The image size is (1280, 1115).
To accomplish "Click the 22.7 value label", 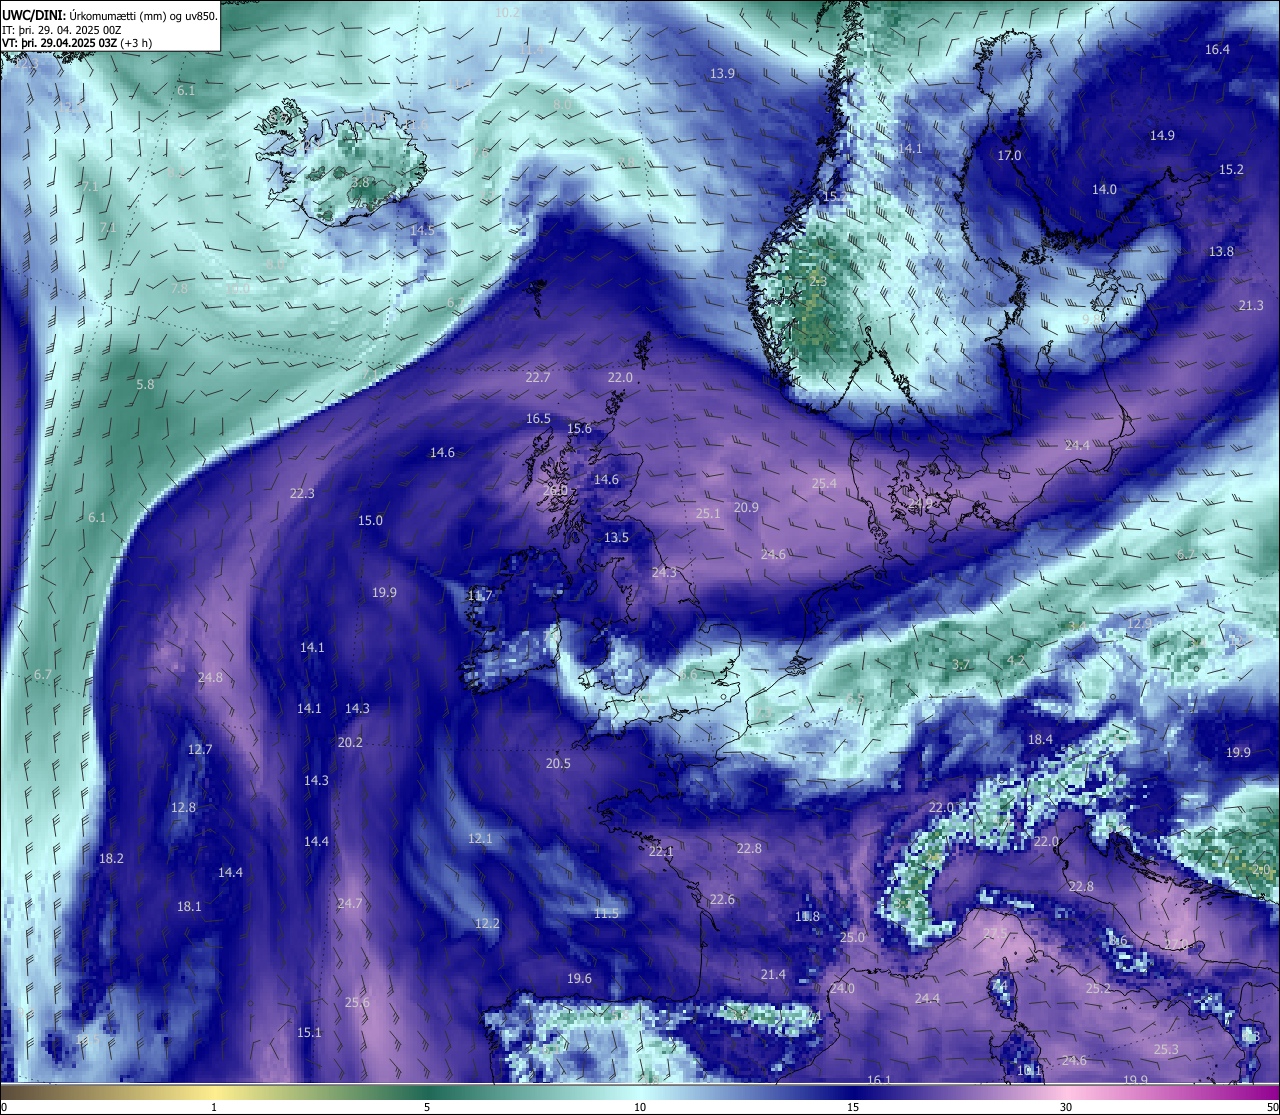I will coord(537,377).
